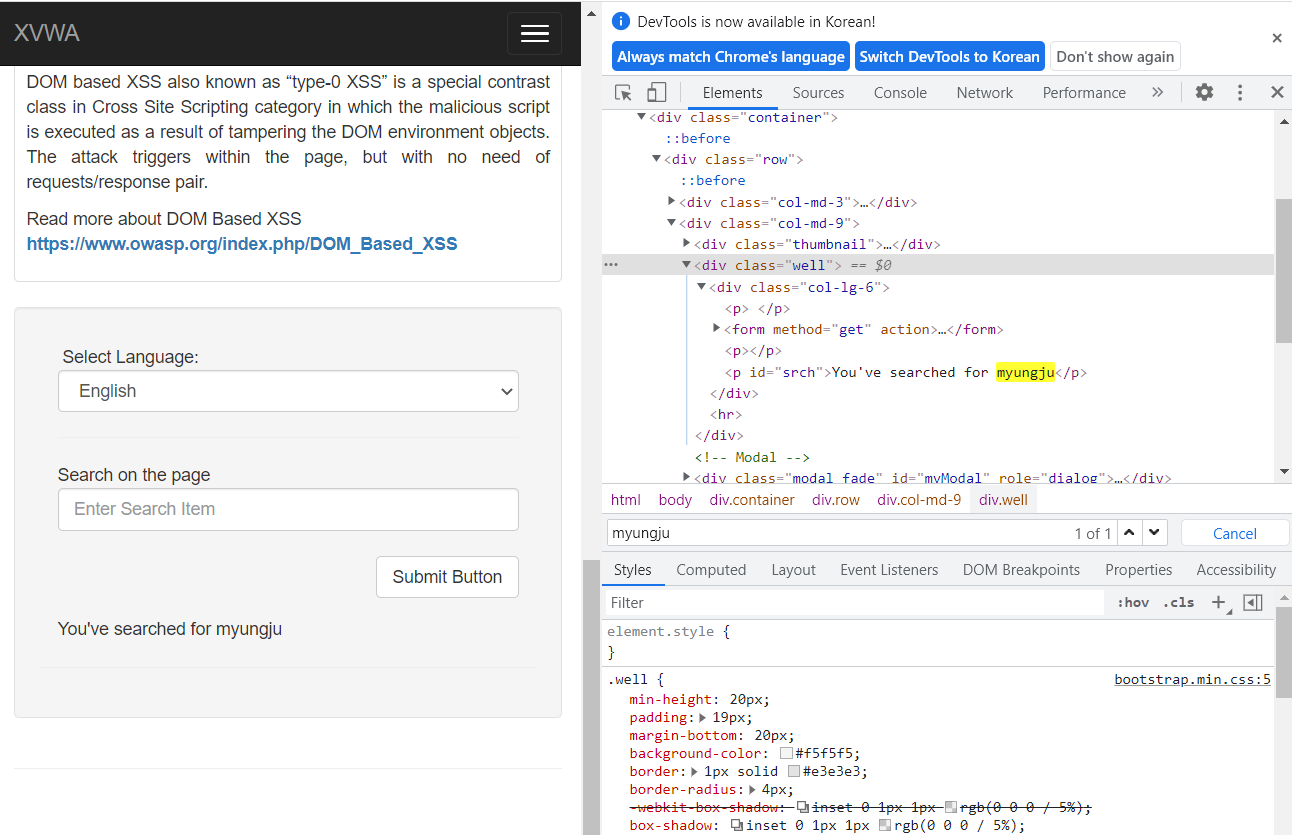Expand the form method get node
Screen dimensions: 1292x835
pos(717,329)
